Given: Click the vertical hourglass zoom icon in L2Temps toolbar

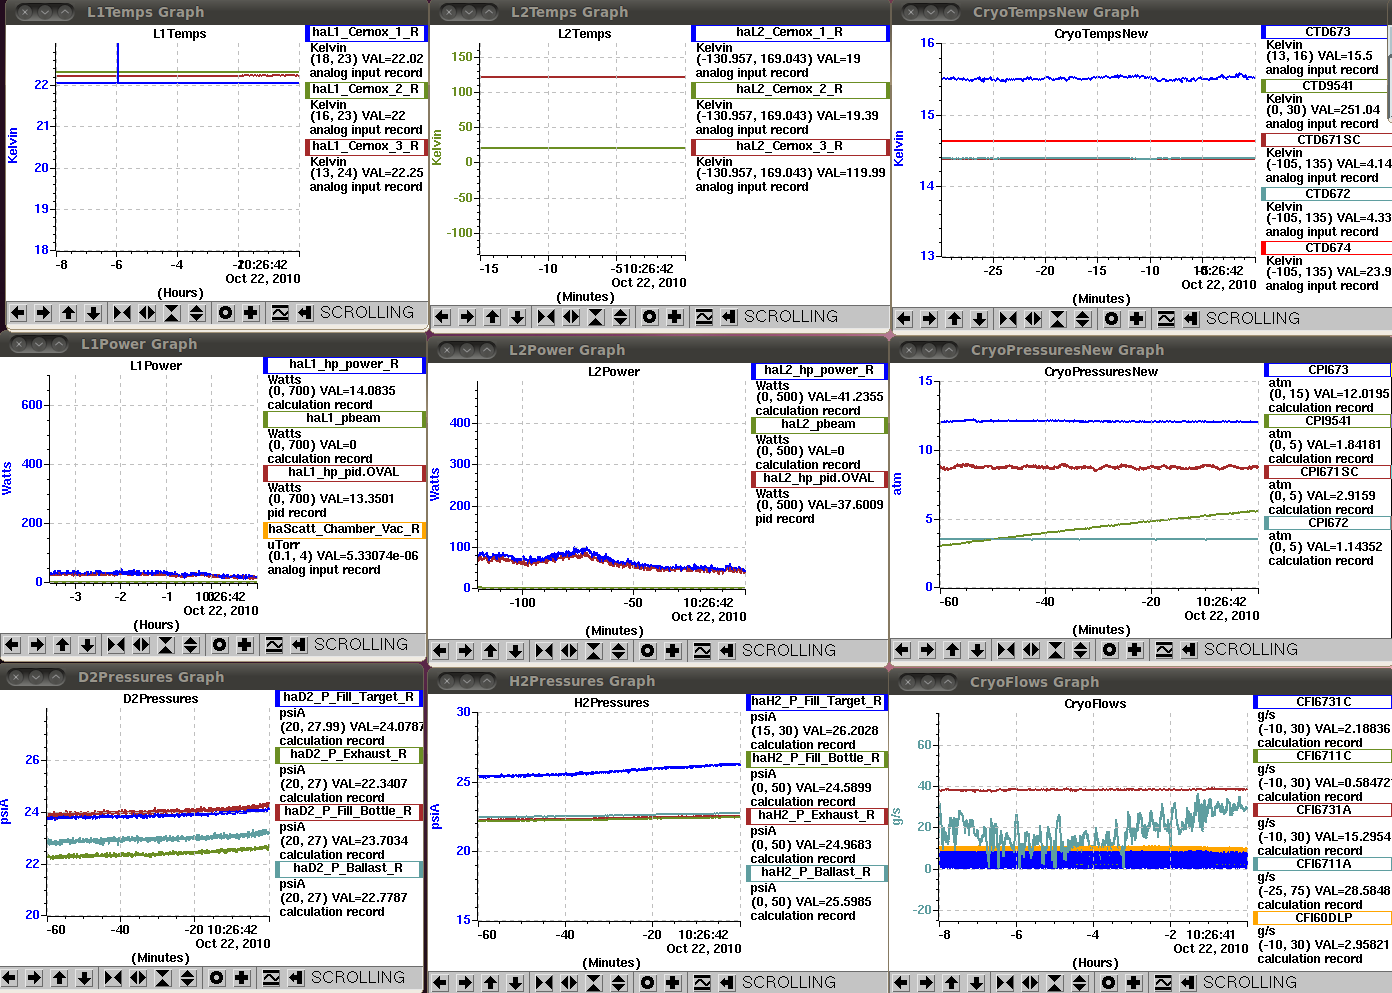Looking at the screenshot, I should 596,317.
